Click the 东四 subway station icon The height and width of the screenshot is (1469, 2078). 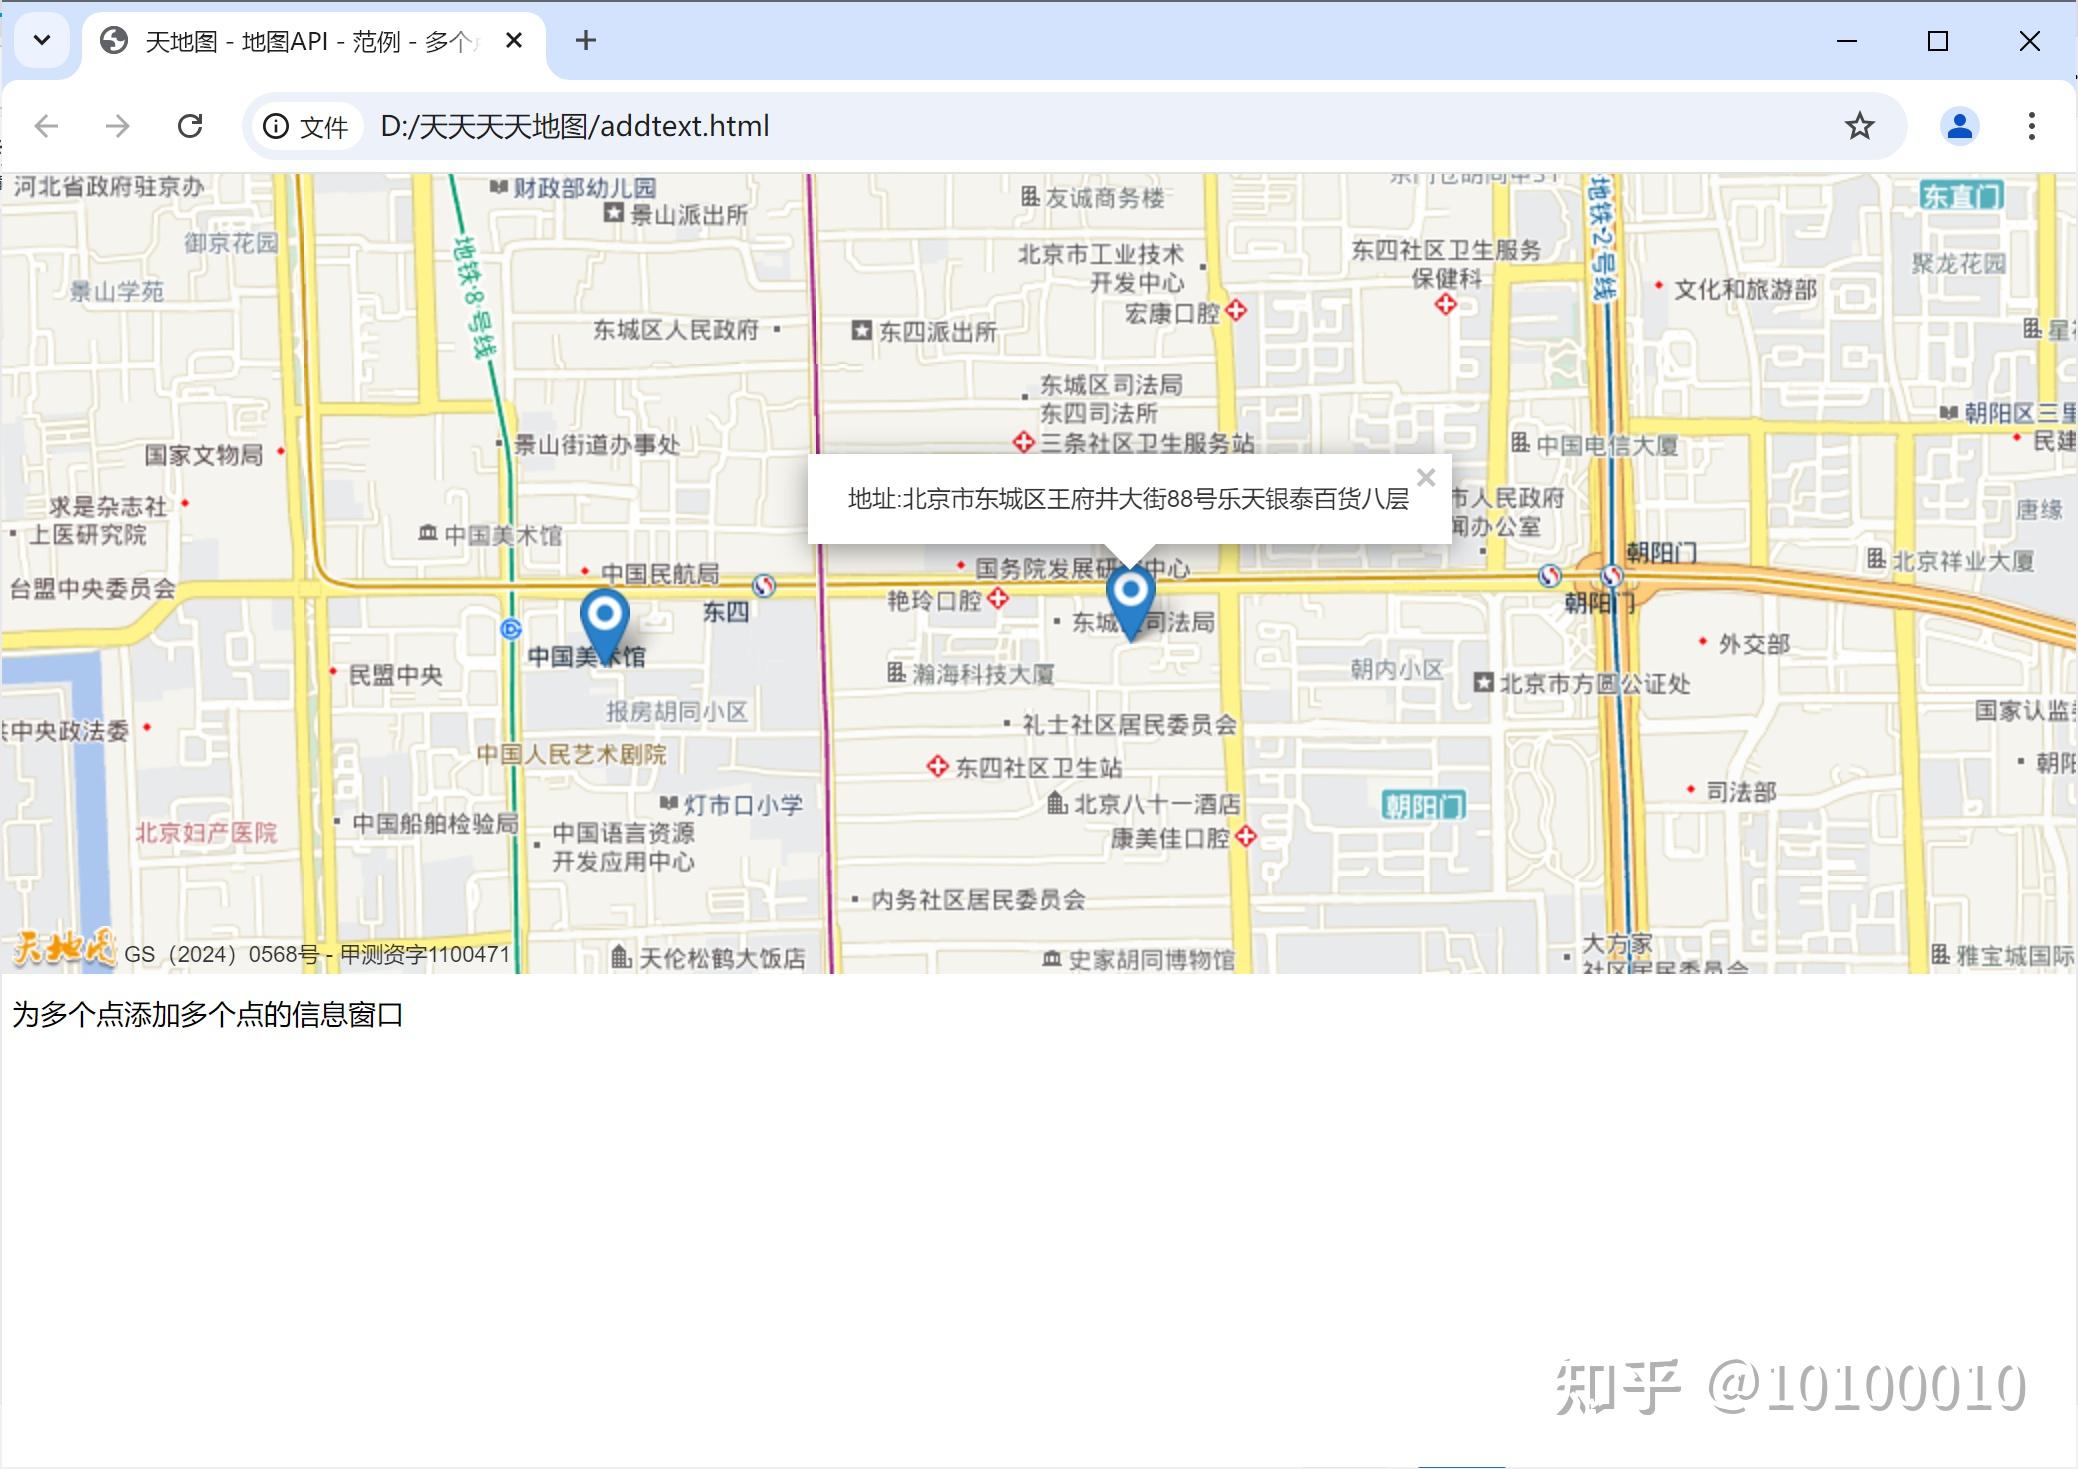tap(764, 585)
